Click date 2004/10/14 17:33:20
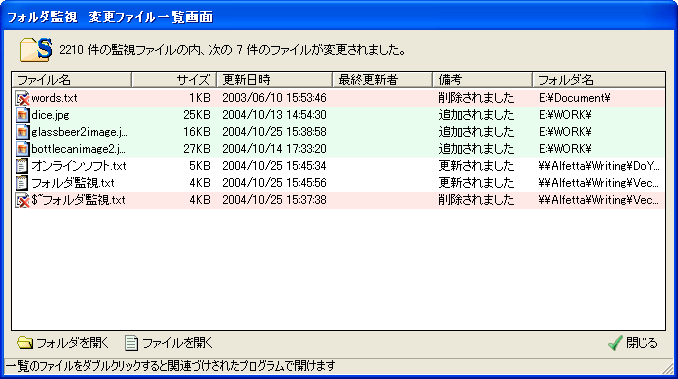 [x=274, y=149]
